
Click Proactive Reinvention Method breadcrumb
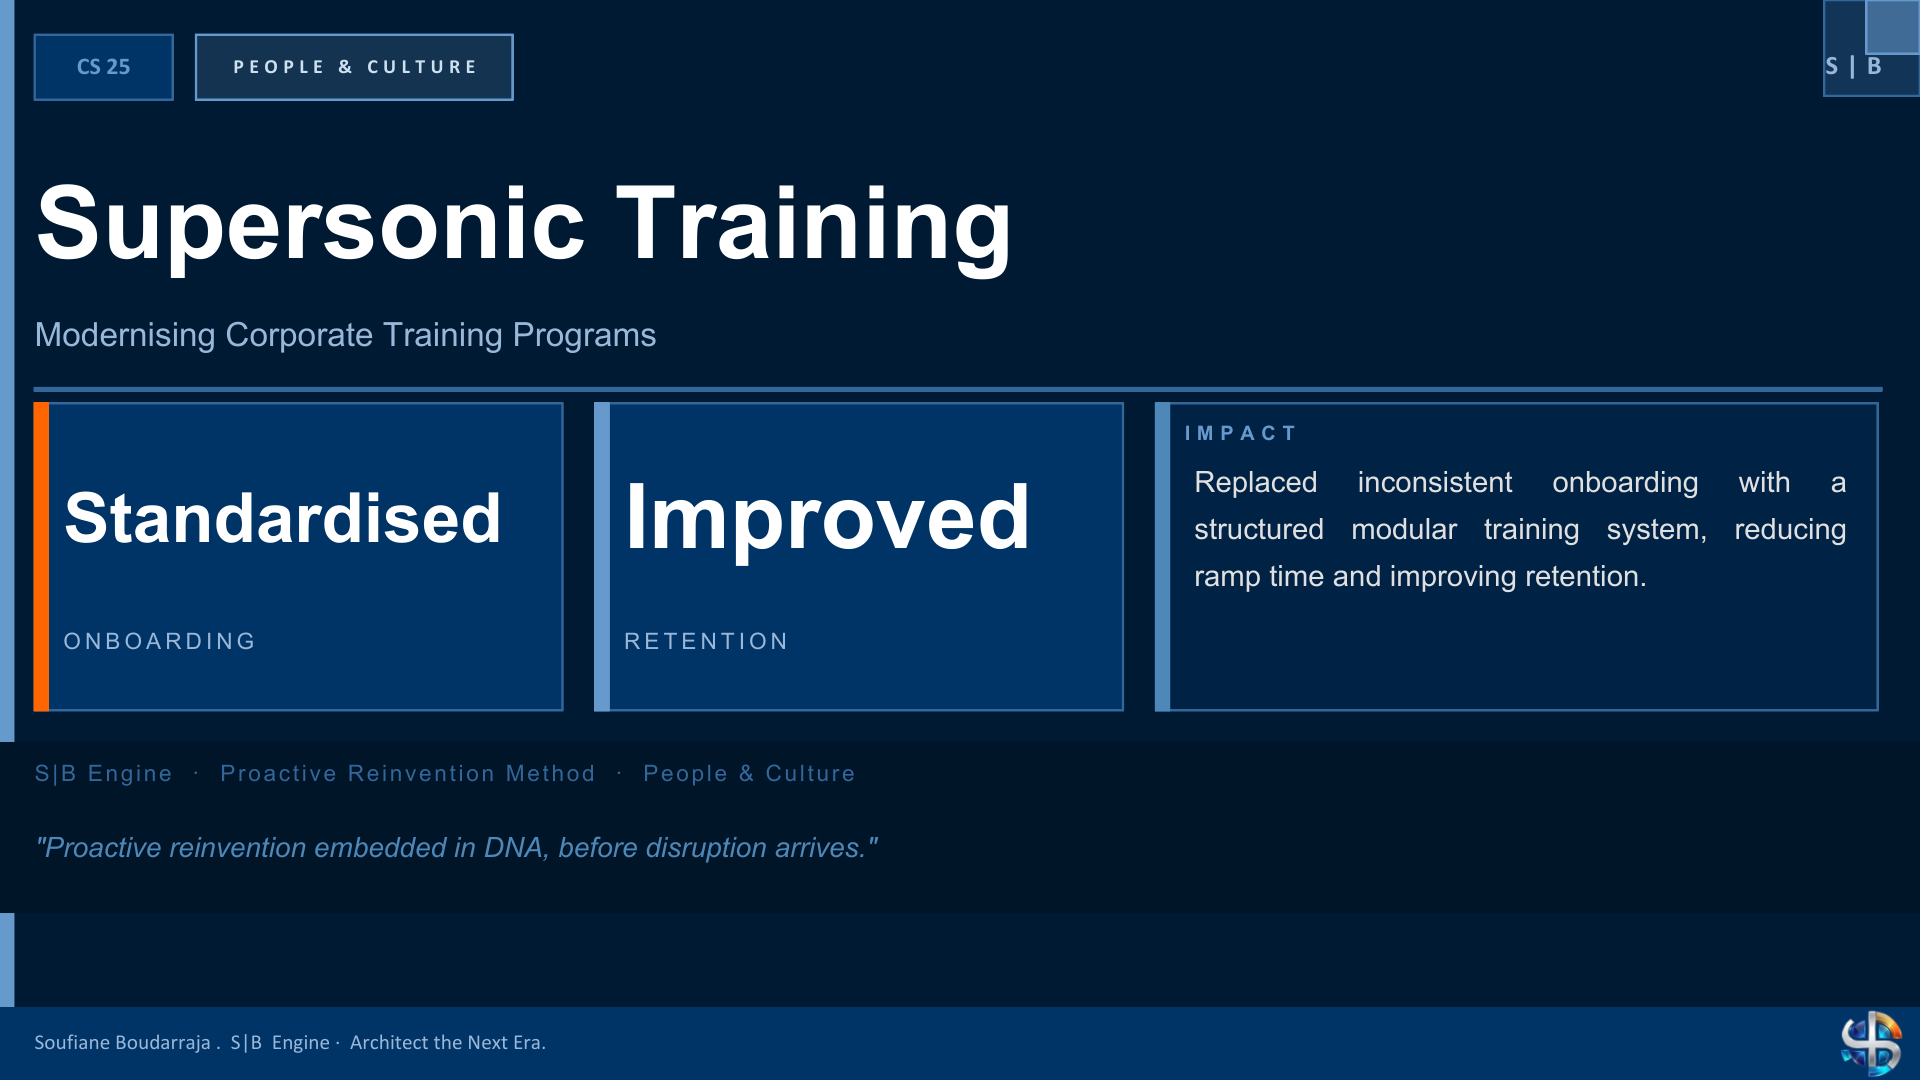pyautogui.click(x=407, y=773)
